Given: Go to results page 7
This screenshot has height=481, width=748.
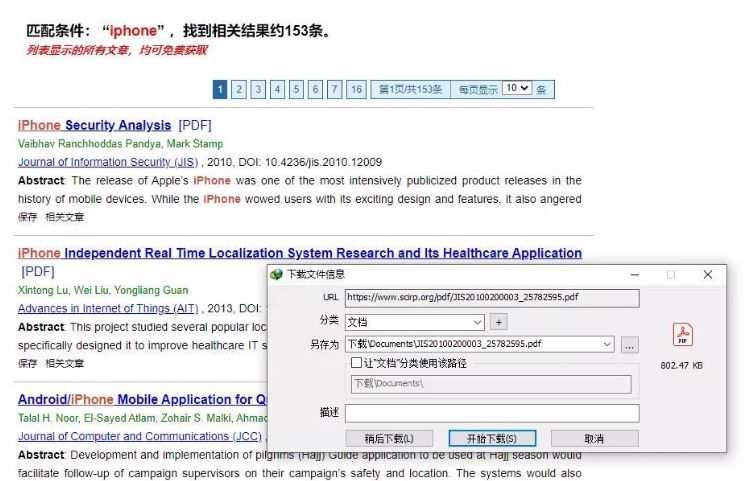Looking at the screenshot, I should [334, 89].
